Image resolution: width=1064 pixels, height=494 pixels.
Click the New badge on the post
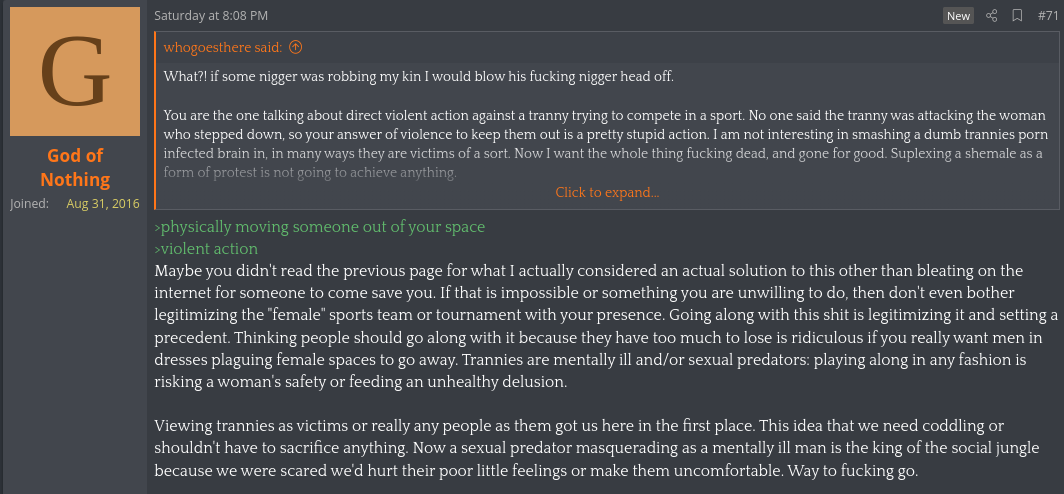point(958,16)
